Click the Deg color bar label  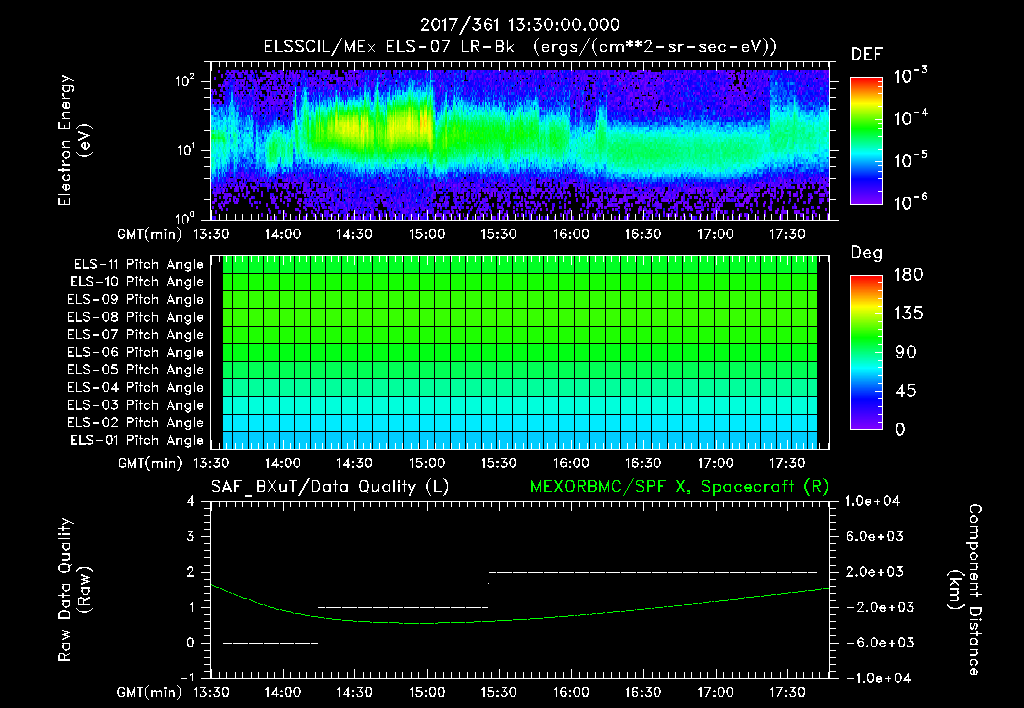(x=867, y=253)
